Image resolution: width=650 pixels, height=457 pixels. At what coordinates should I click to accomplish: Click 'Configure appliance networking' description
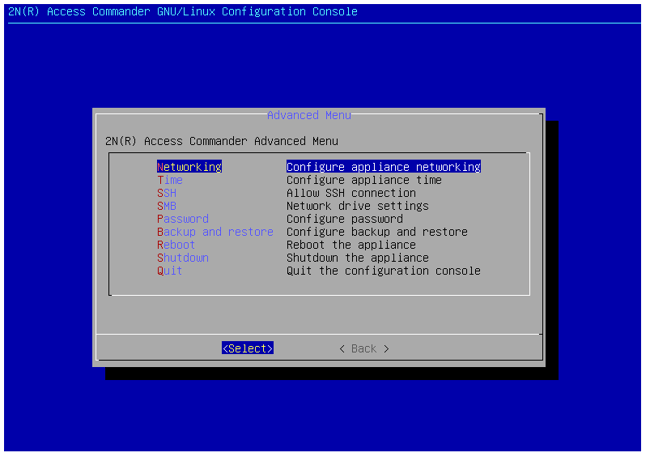[383, 167]
